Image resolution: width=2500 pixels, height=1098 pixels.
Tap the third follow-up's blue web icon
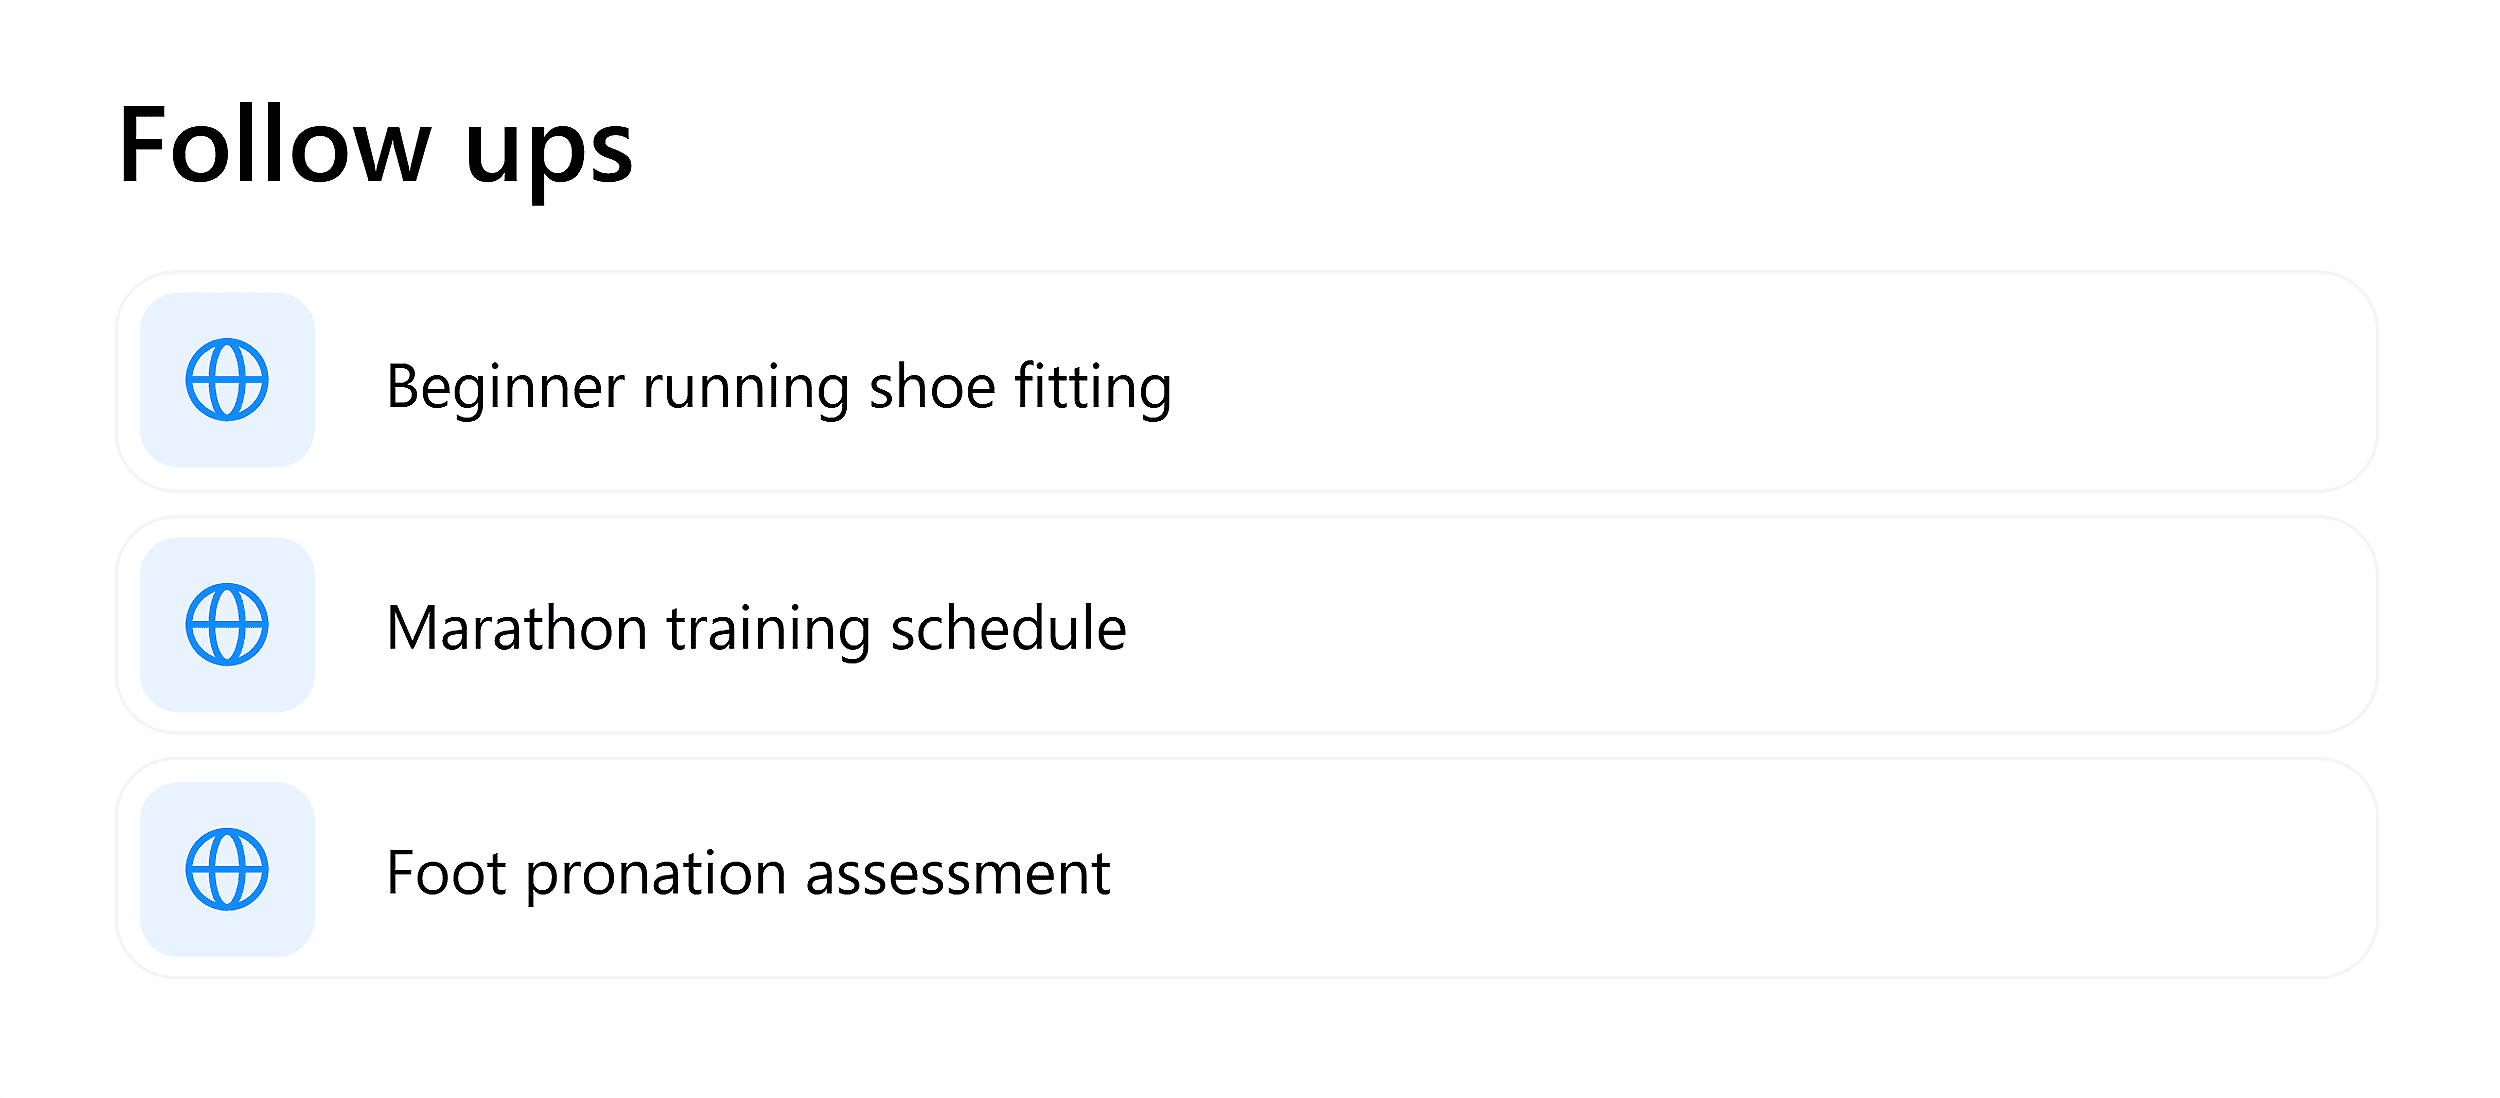(227, 869)
